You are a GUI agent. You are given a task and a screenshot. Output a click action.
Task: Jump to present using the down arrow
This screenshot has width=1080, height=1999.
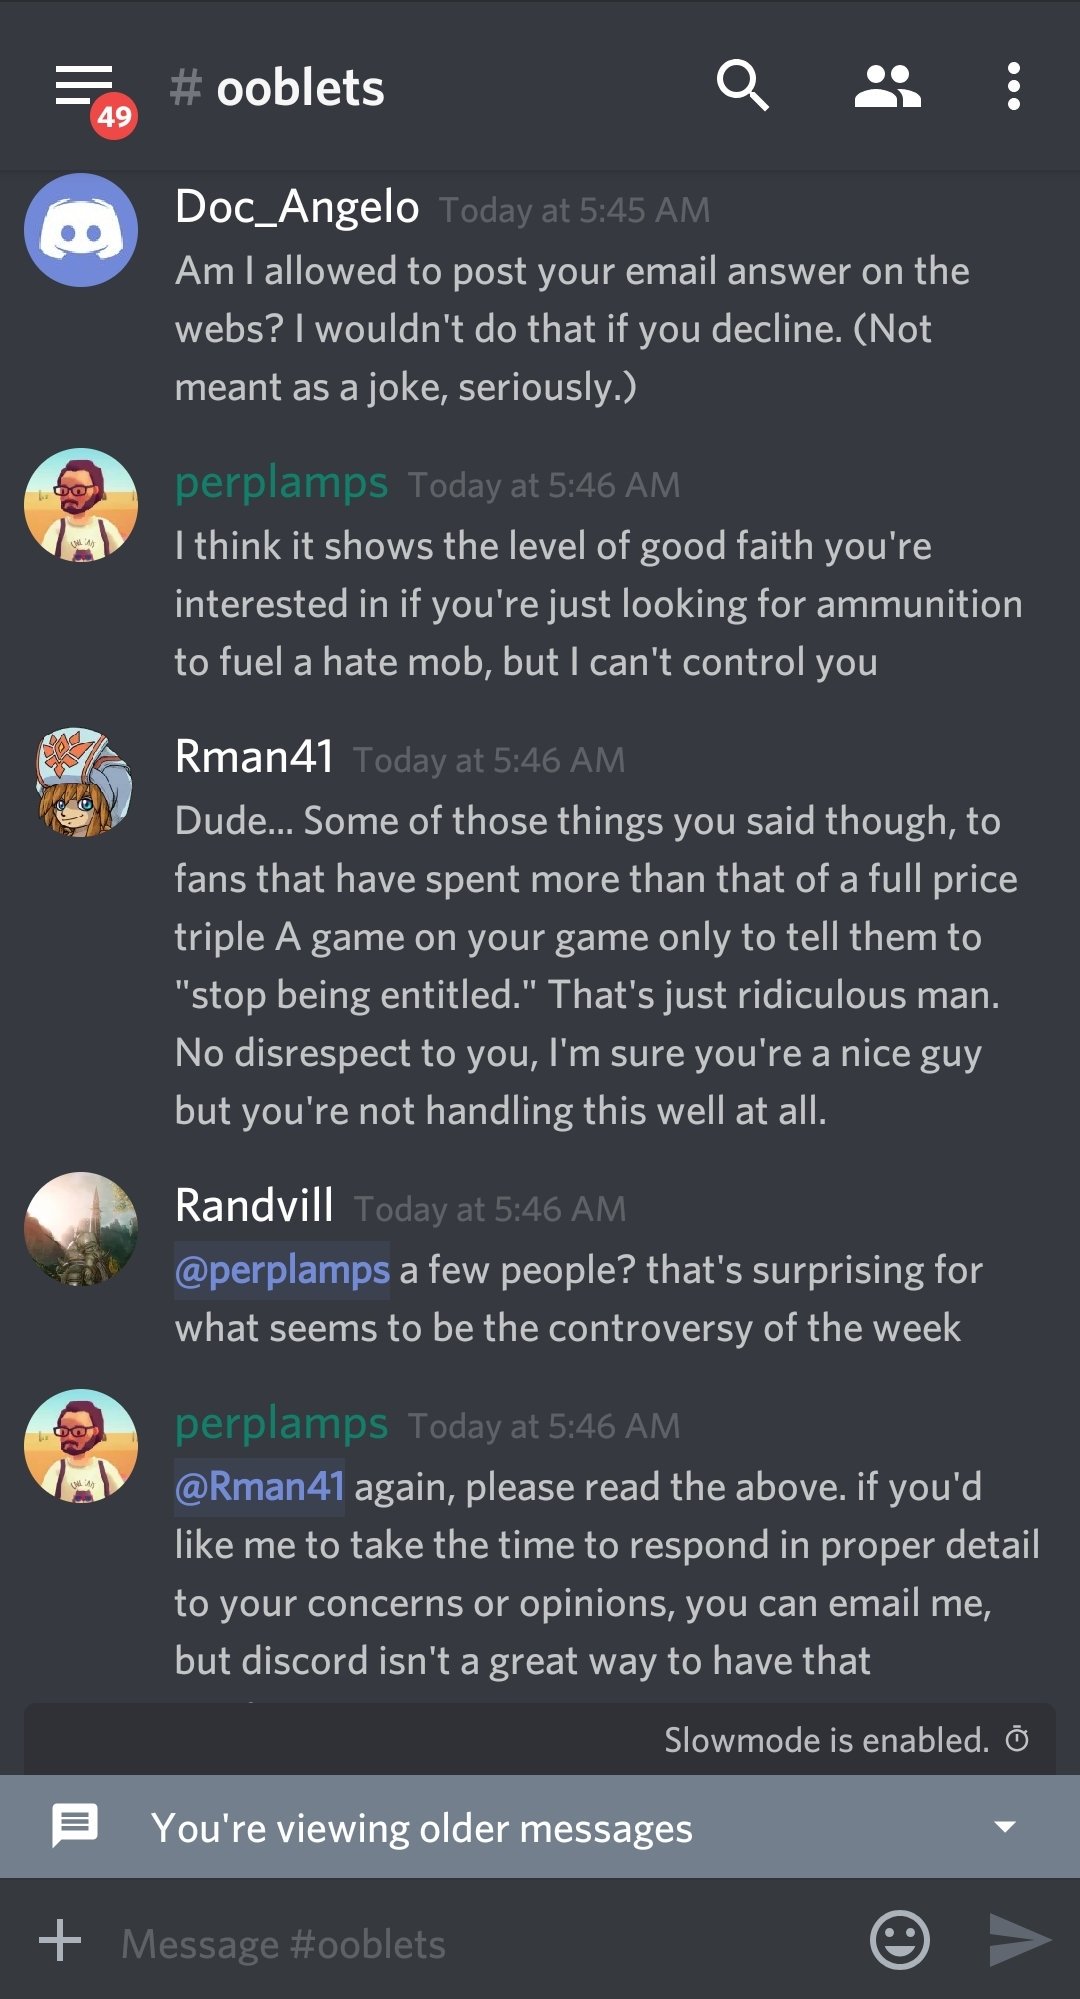[x=1005, y=1827]
